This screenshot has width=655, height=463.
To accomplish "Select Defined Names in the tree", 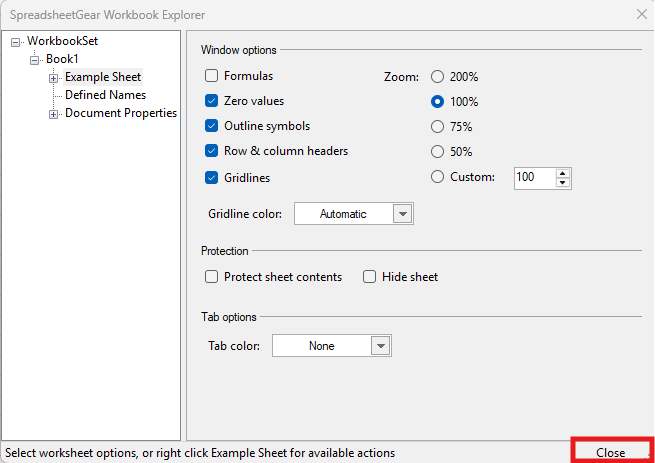I will pyautogui.click(x=105, y=95).
